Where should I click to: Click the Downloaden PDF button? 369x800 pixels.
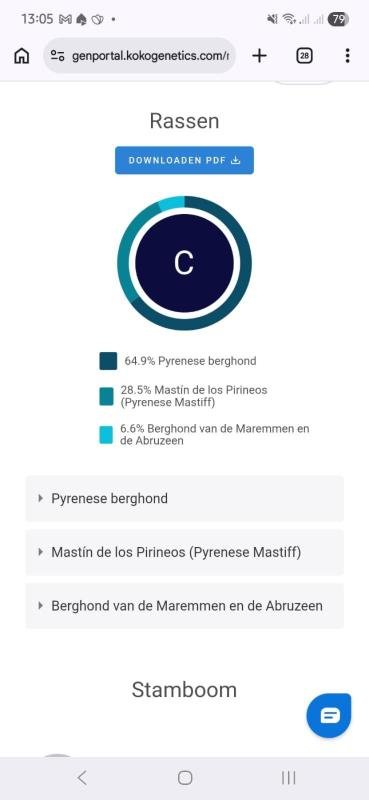click(184, 160)
